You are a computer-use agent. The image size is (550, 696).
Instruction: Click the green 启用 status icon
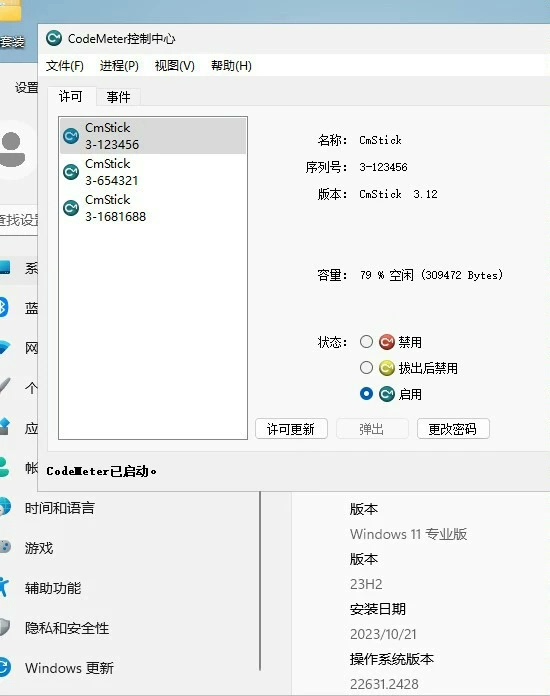(x=387, y=394)
